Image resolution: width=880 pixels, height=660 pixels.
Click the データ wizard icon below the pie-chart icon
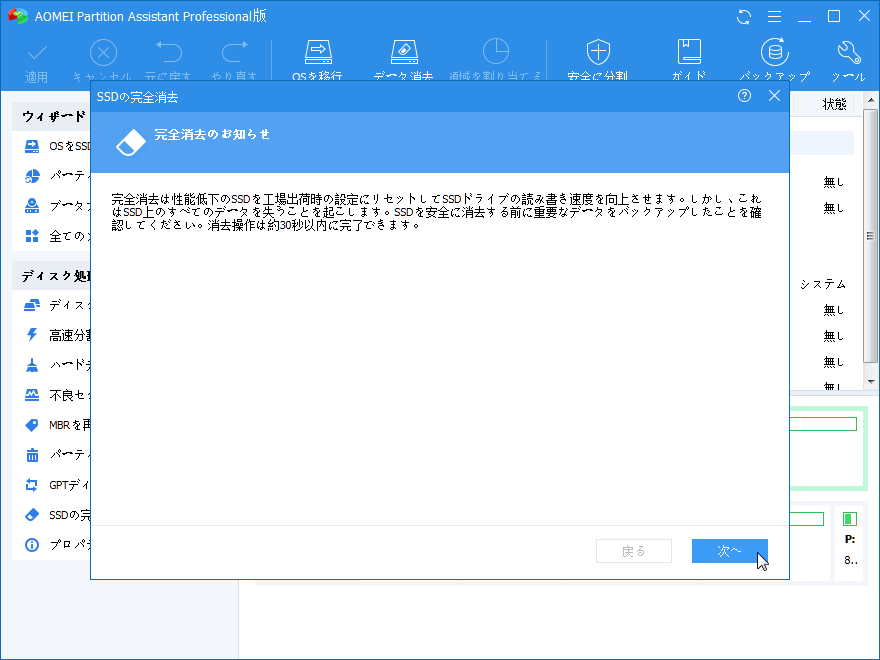tap(32, 206)
